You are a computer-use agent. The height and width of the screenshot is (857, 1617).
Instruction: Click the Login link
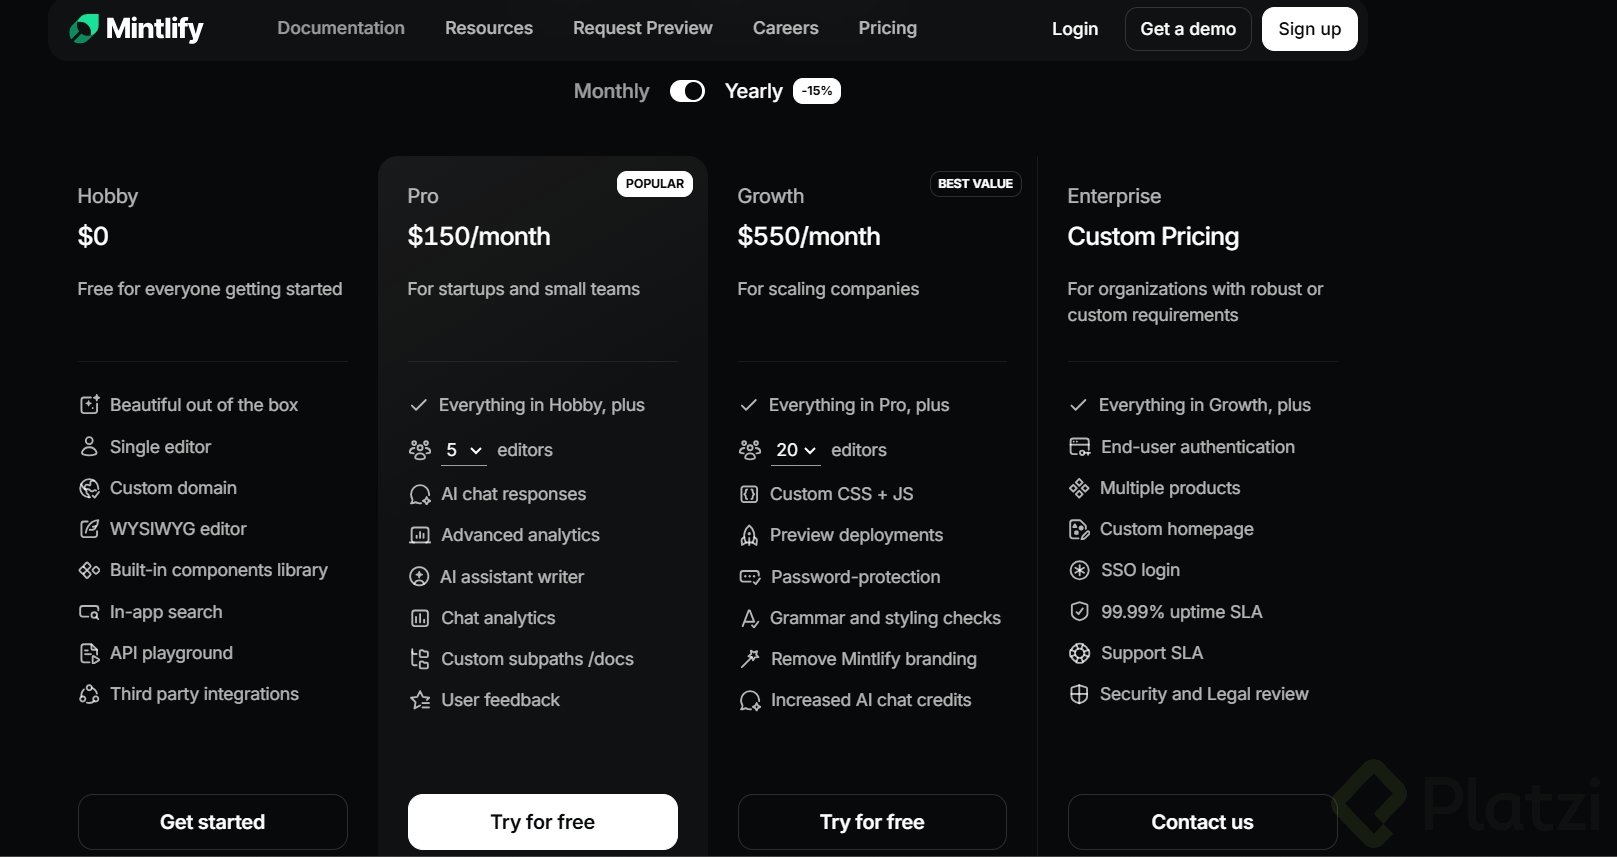click(x=1075, y=29)
